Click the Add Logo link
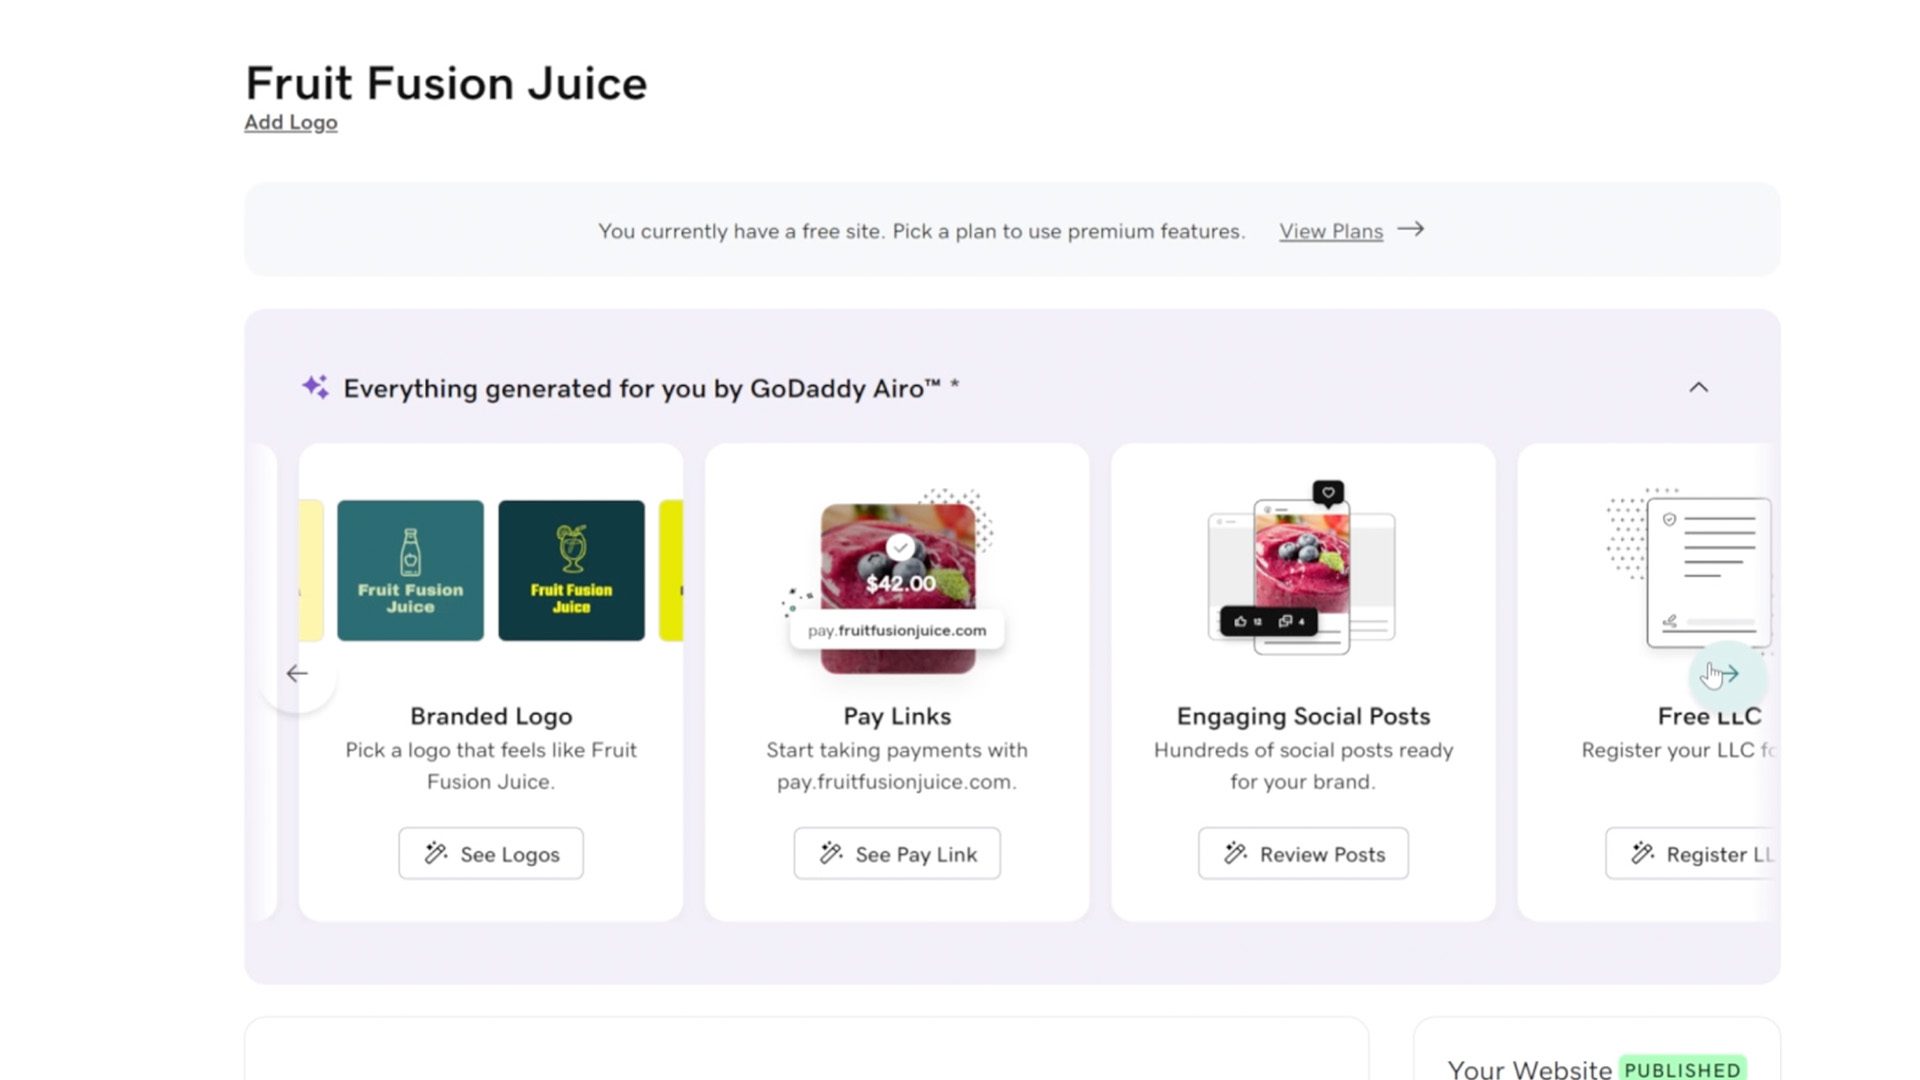Screen dimensions: 1920x1080 (x=289, y=122)
